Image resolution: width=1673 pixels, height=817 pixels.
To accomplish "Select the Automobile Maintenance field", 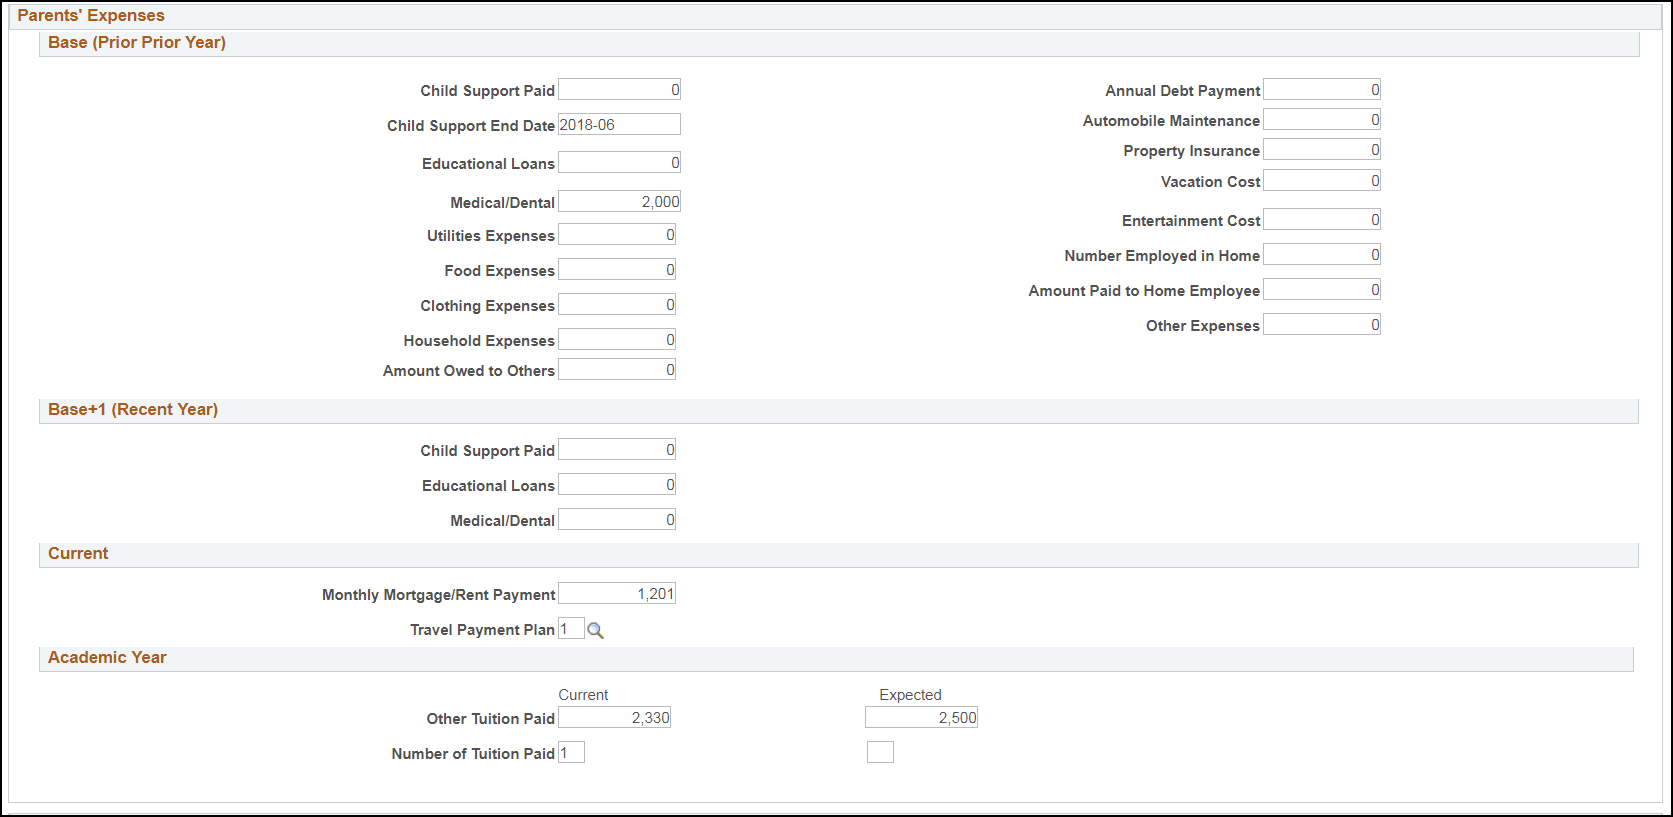I will [x=1322, y=120].
